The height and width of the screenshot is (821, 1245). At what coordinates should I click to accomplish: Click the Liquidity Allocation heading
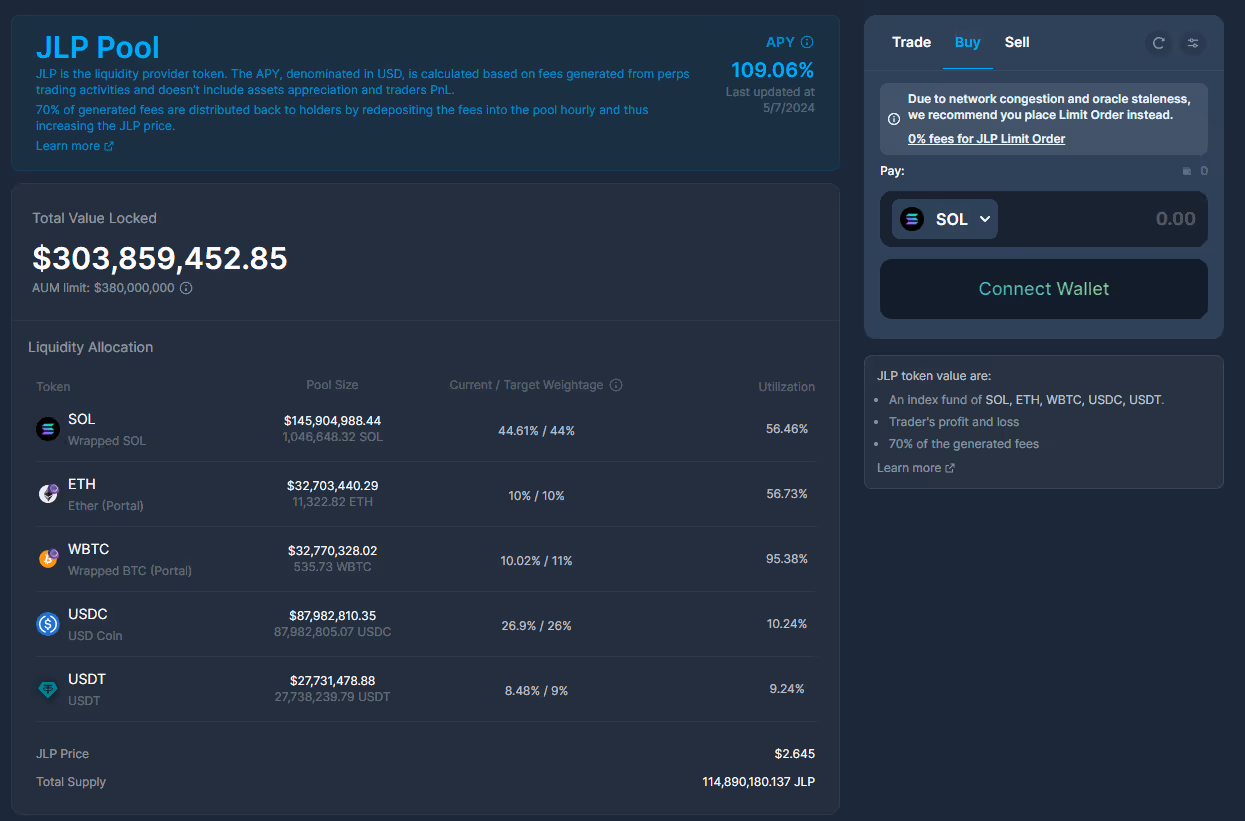coord(91,347)
